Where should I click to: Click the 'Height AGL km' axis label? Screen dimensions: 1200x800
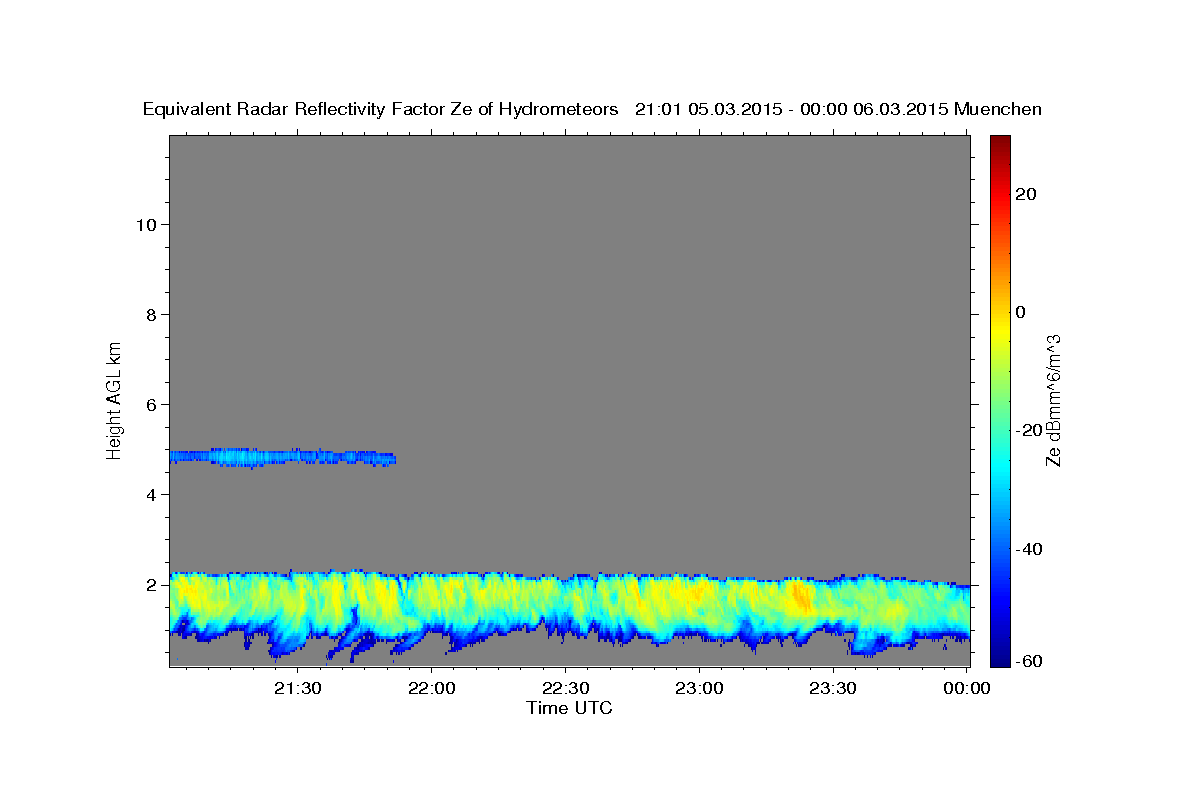click(x=115, y=400)
